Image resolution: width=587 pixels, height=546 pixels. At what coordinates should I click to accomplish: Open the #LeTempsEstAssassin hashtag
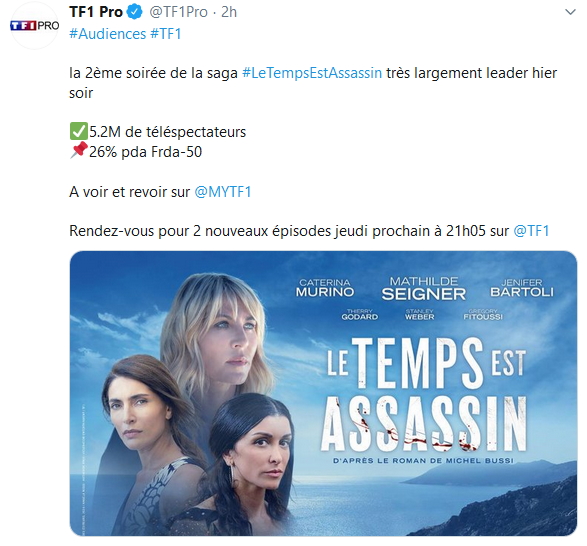(312, 73)
